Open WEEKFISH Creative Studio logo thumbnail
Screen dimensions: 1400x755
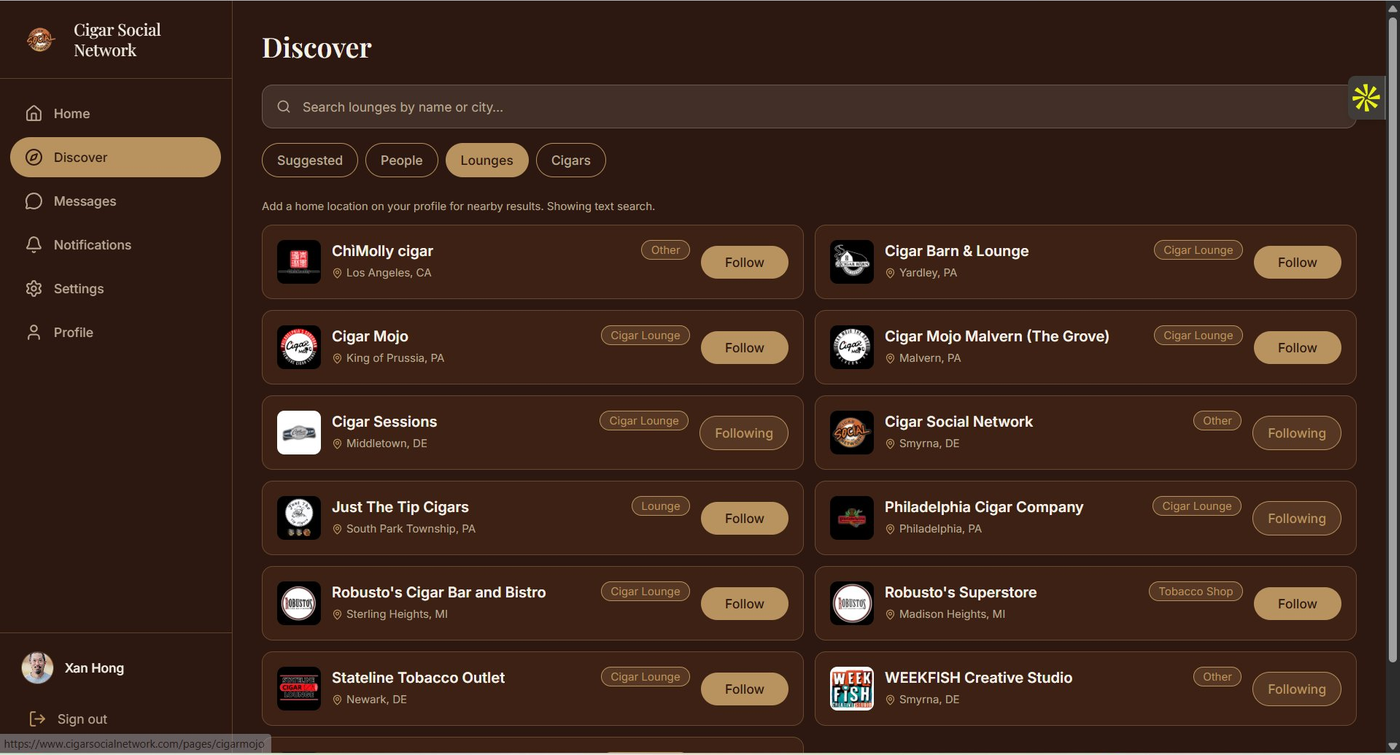point(852,689)
